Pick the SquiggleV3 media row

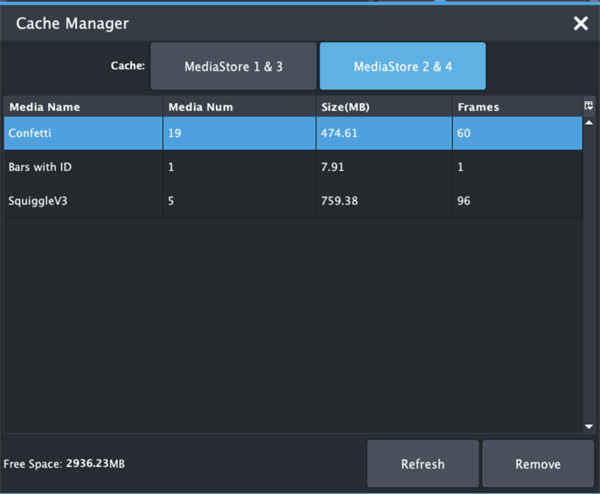tap(83, 201)
